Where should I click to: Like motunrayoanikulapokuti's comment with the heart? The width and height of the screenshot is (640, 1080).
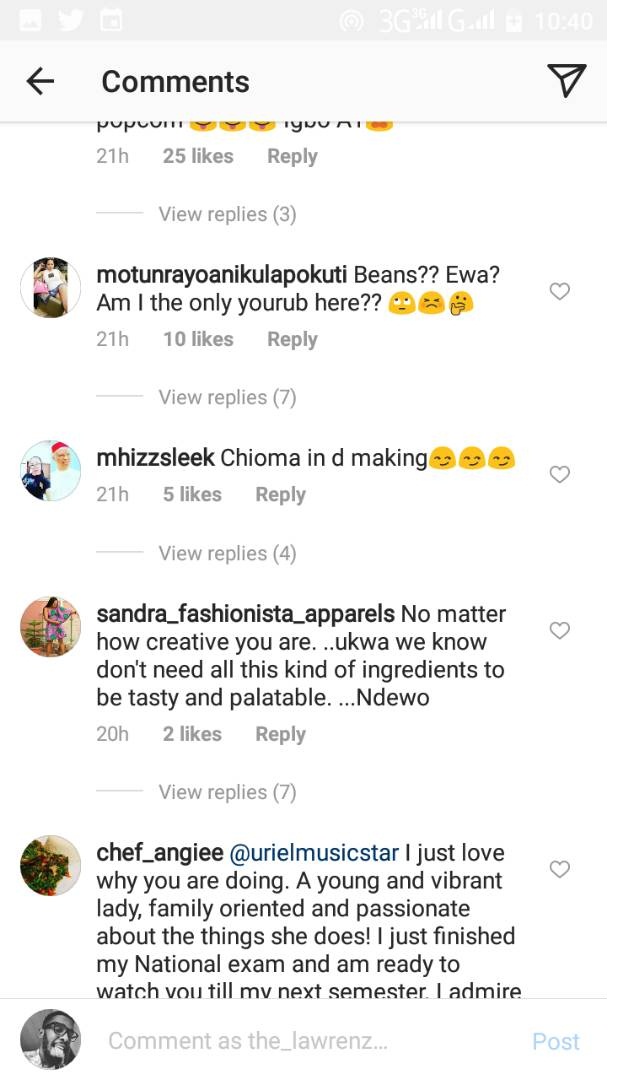click(x=560, y=291)
